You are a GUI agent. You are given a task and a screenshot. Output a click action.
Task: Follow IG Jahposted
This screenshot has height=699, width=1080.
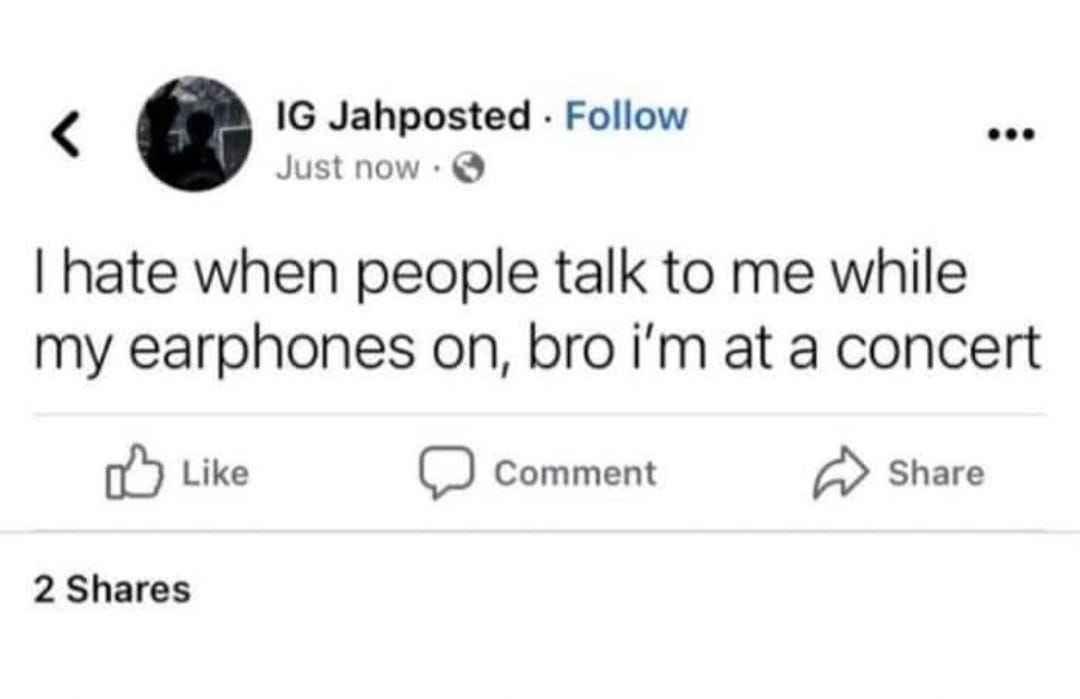[x=626, y=116]
